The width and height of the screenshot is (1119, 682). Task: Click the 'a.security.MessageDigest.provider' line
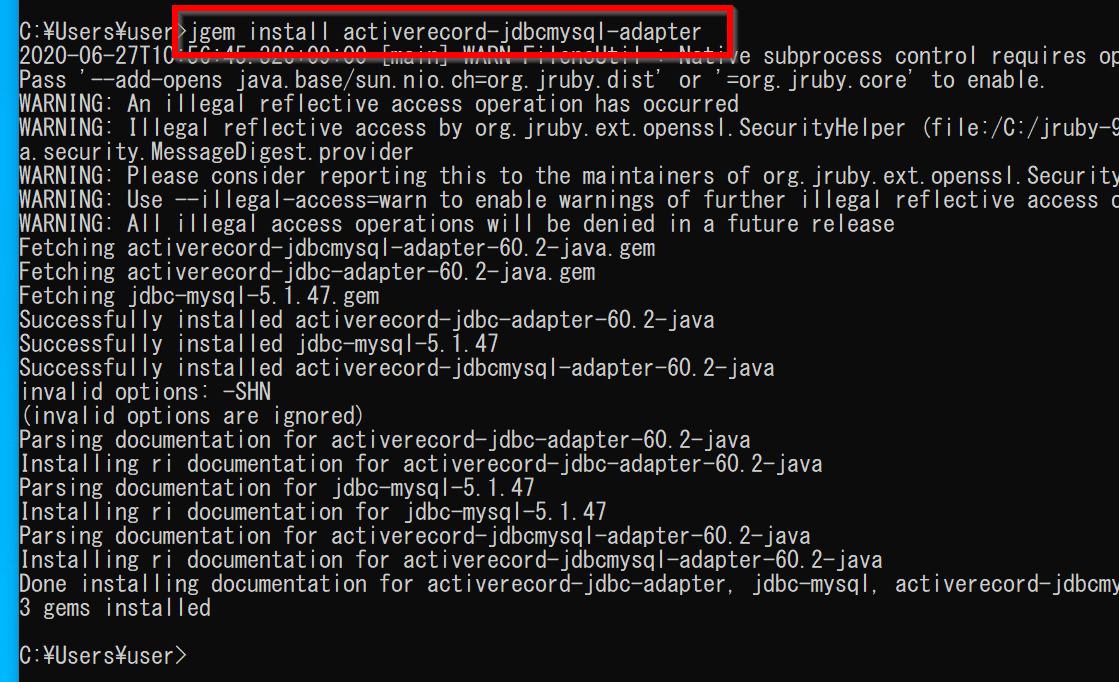pyautogui.click(x=216, y=152)
